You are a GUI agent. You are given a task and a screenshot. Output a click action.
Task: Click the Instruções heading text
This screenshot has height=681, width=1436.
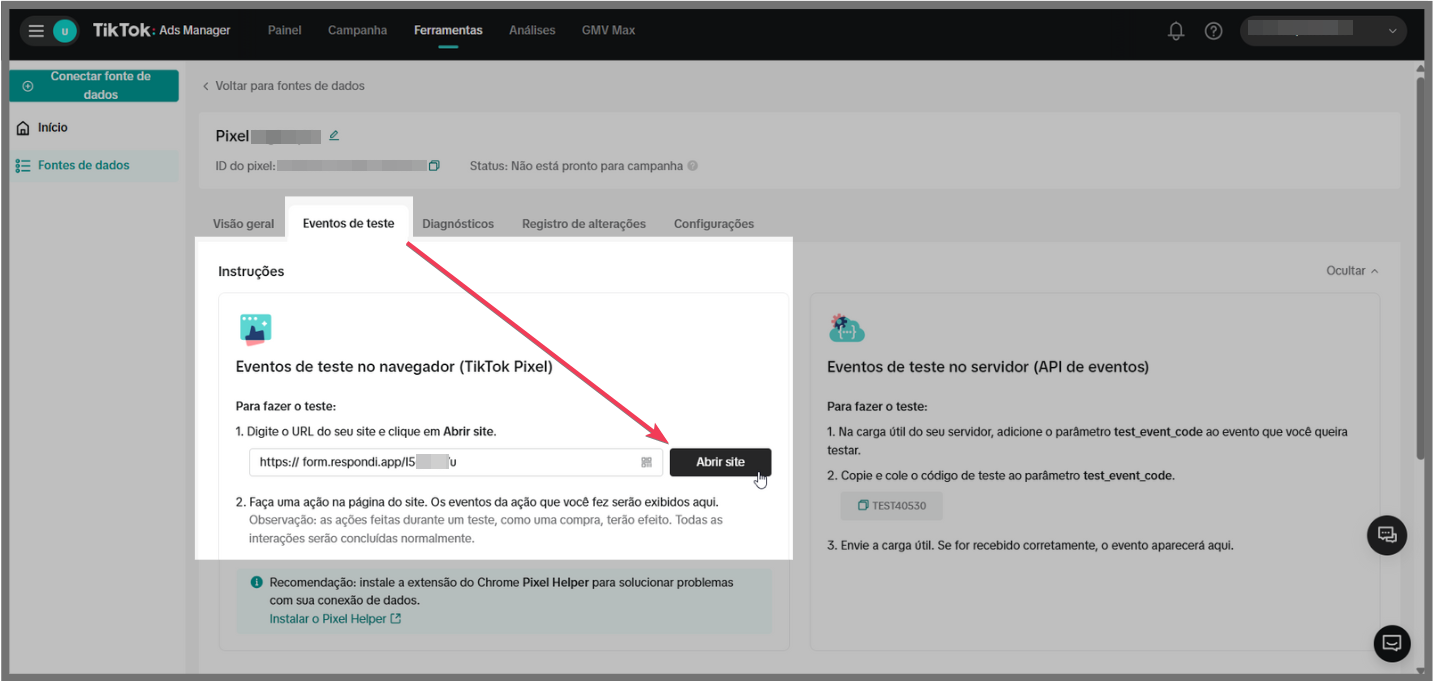point(251,271)
